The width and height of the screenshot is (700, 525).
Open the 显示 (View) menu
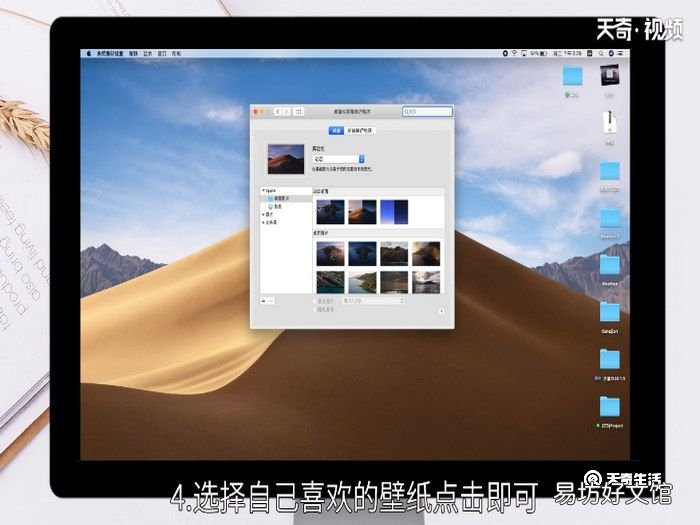147,53
